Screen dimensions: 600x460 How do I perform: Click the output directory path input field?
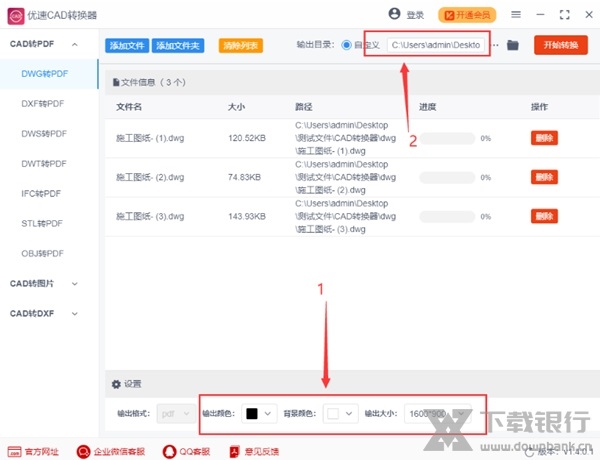[x=436, y=45]
